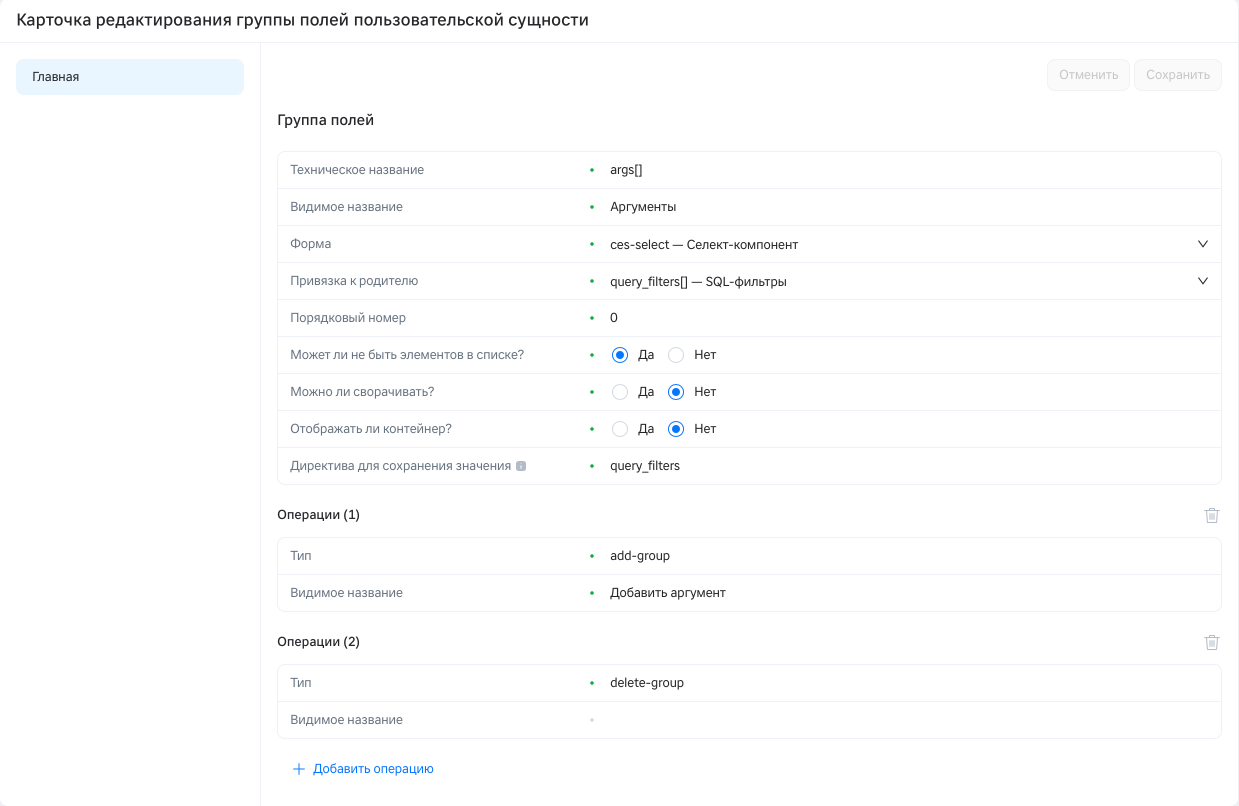1239x806 pixels.
Task: Click the Форма label
Action: tap(311, 244)
